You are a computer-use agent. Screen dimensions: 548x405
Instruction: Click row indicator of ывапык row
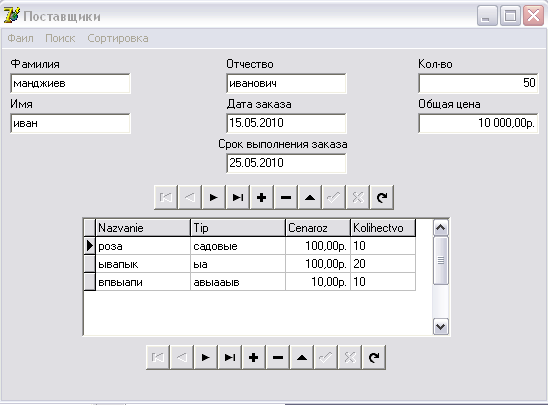90,264
